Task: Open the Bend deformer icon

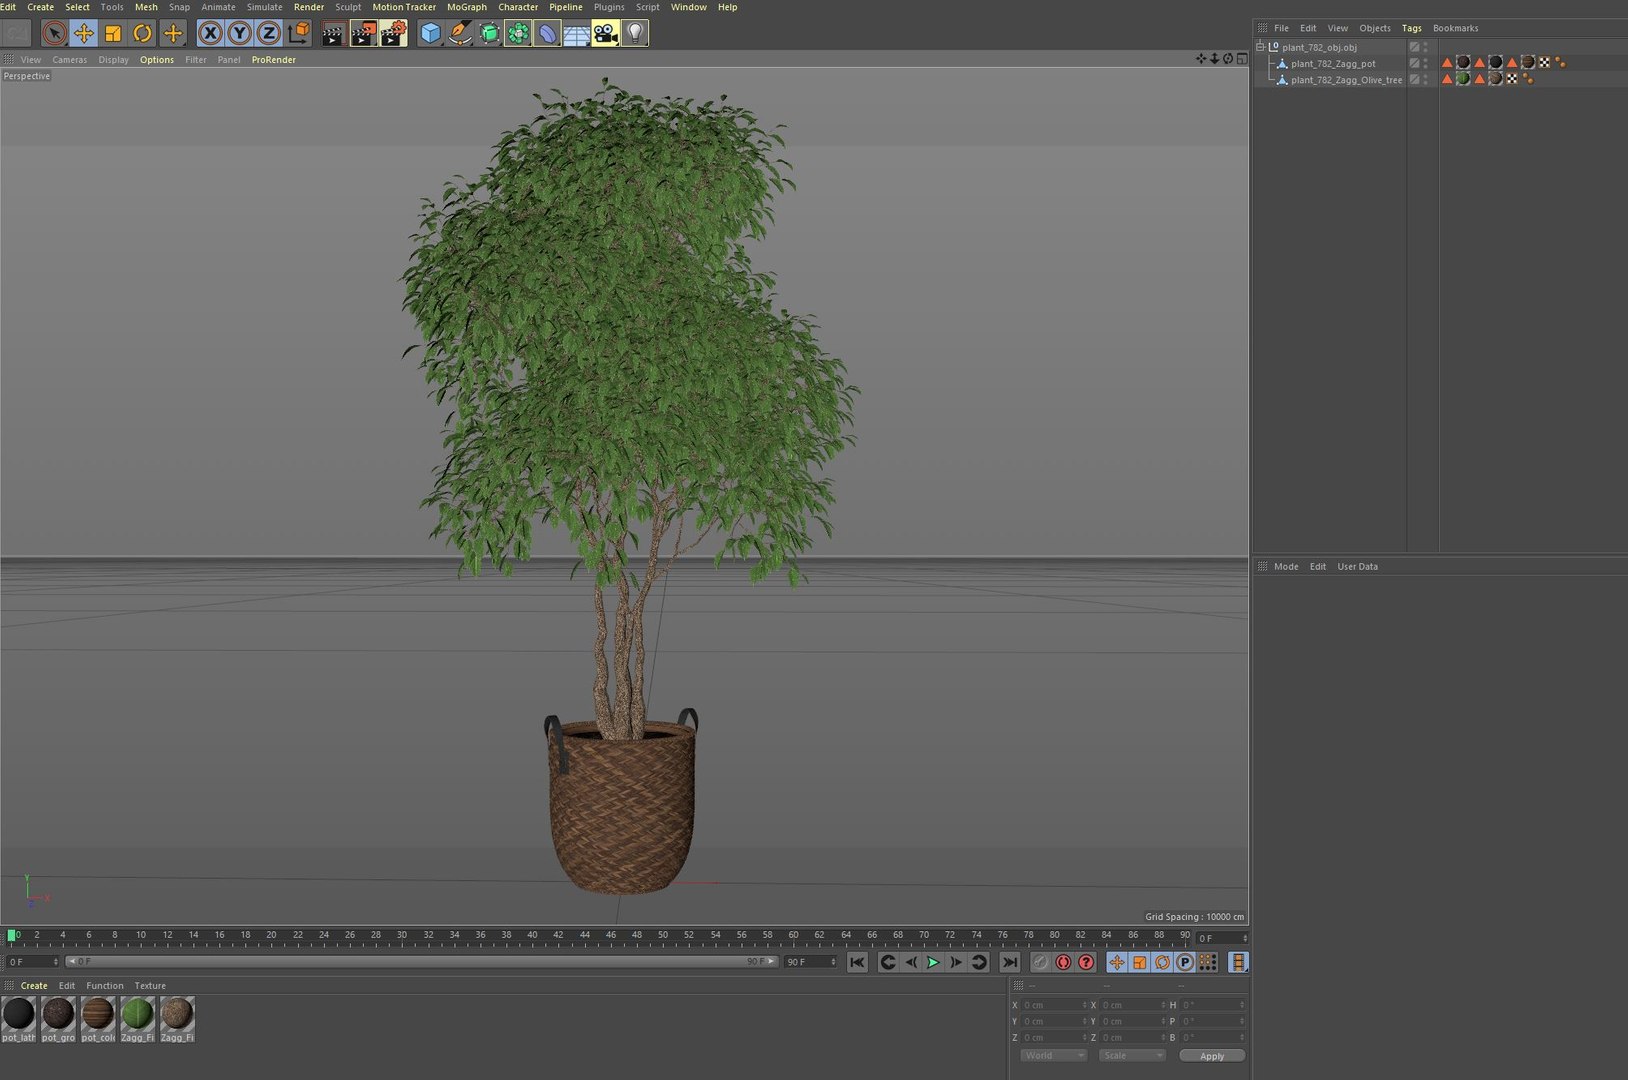Action: pyautogui.click(x=547, y=34)
